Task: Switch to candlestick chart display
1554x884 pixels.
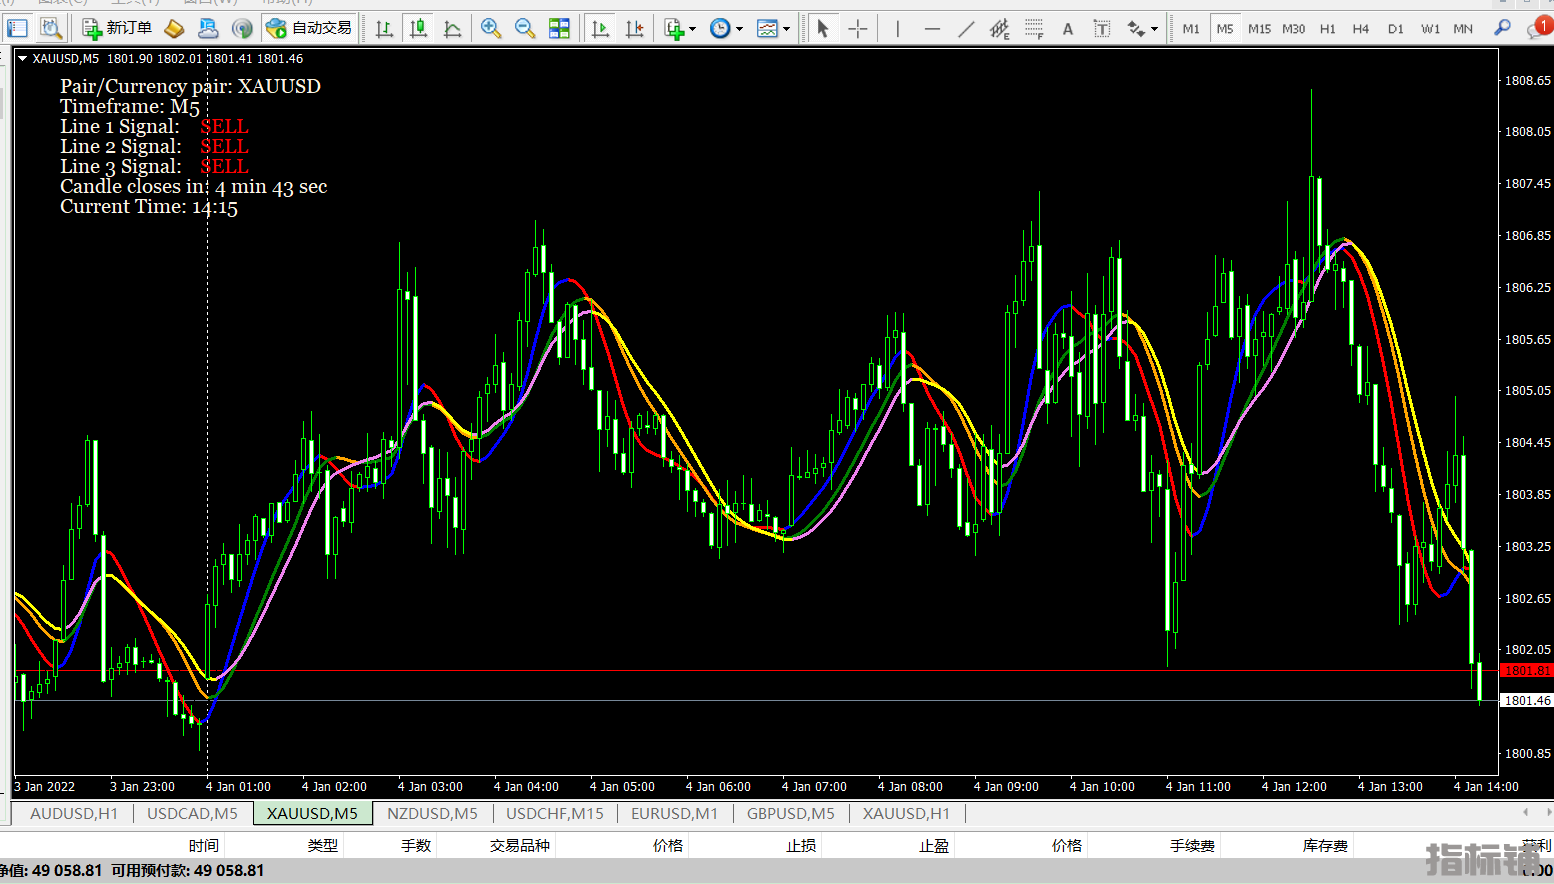Action: coord(418,28)
